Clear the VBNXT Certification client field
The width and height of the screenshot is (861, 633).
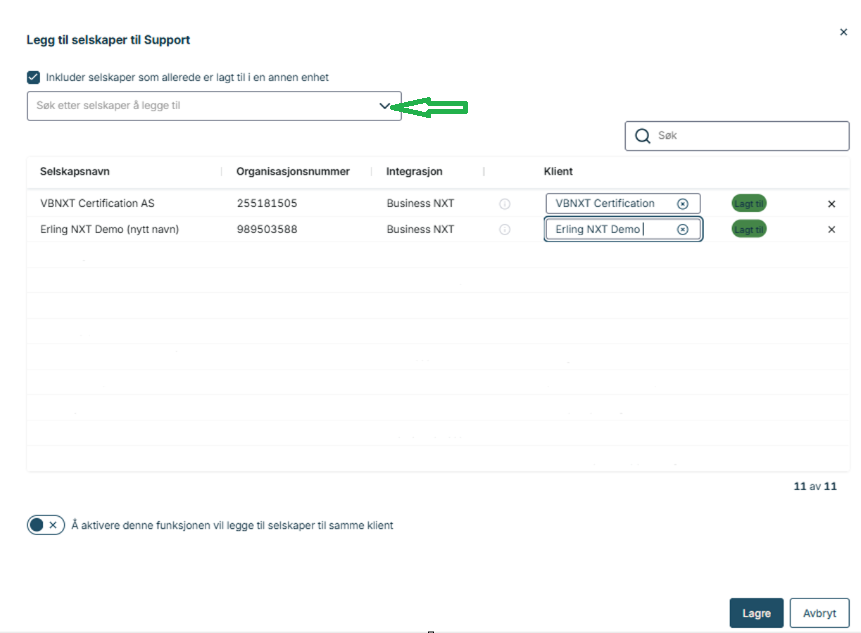pos(683,204)
